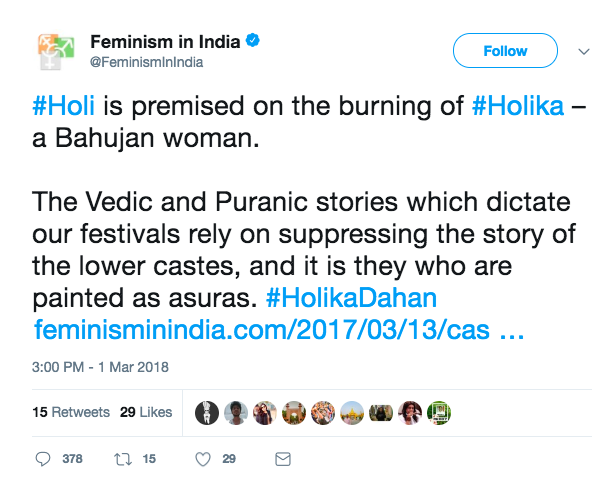
Task: Click the @FeminismInIndia handle
Action: tap(146, 61)
